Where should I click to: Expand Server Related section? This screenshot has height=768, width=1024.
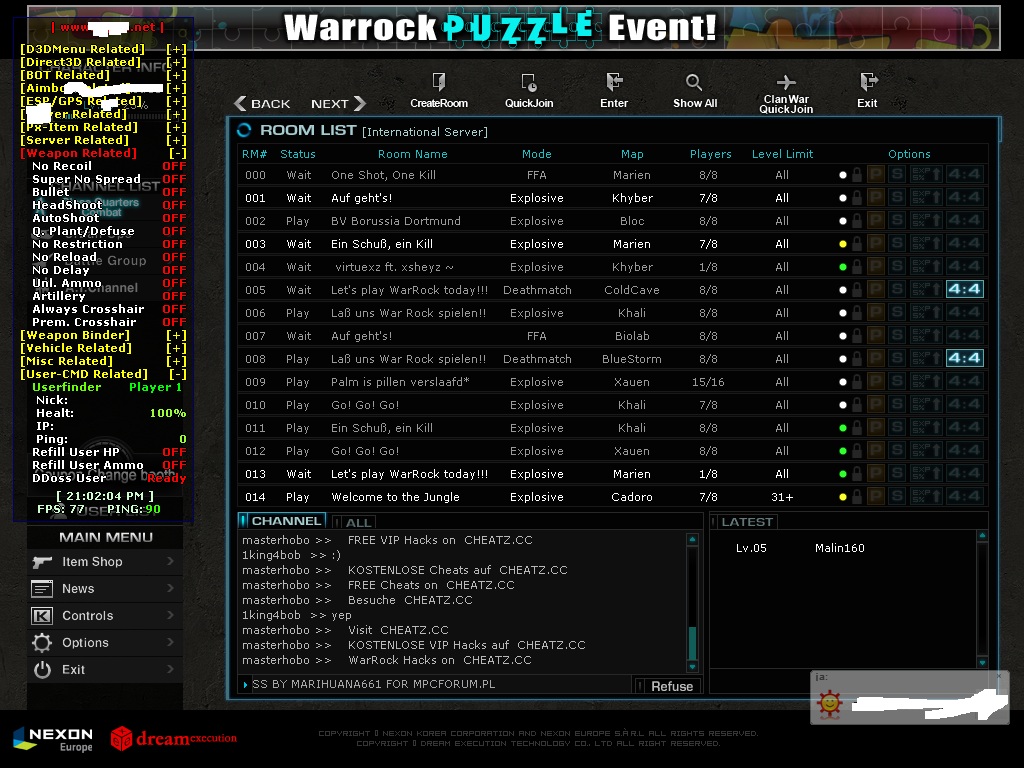pyautogui.click(x=176, y=140)
